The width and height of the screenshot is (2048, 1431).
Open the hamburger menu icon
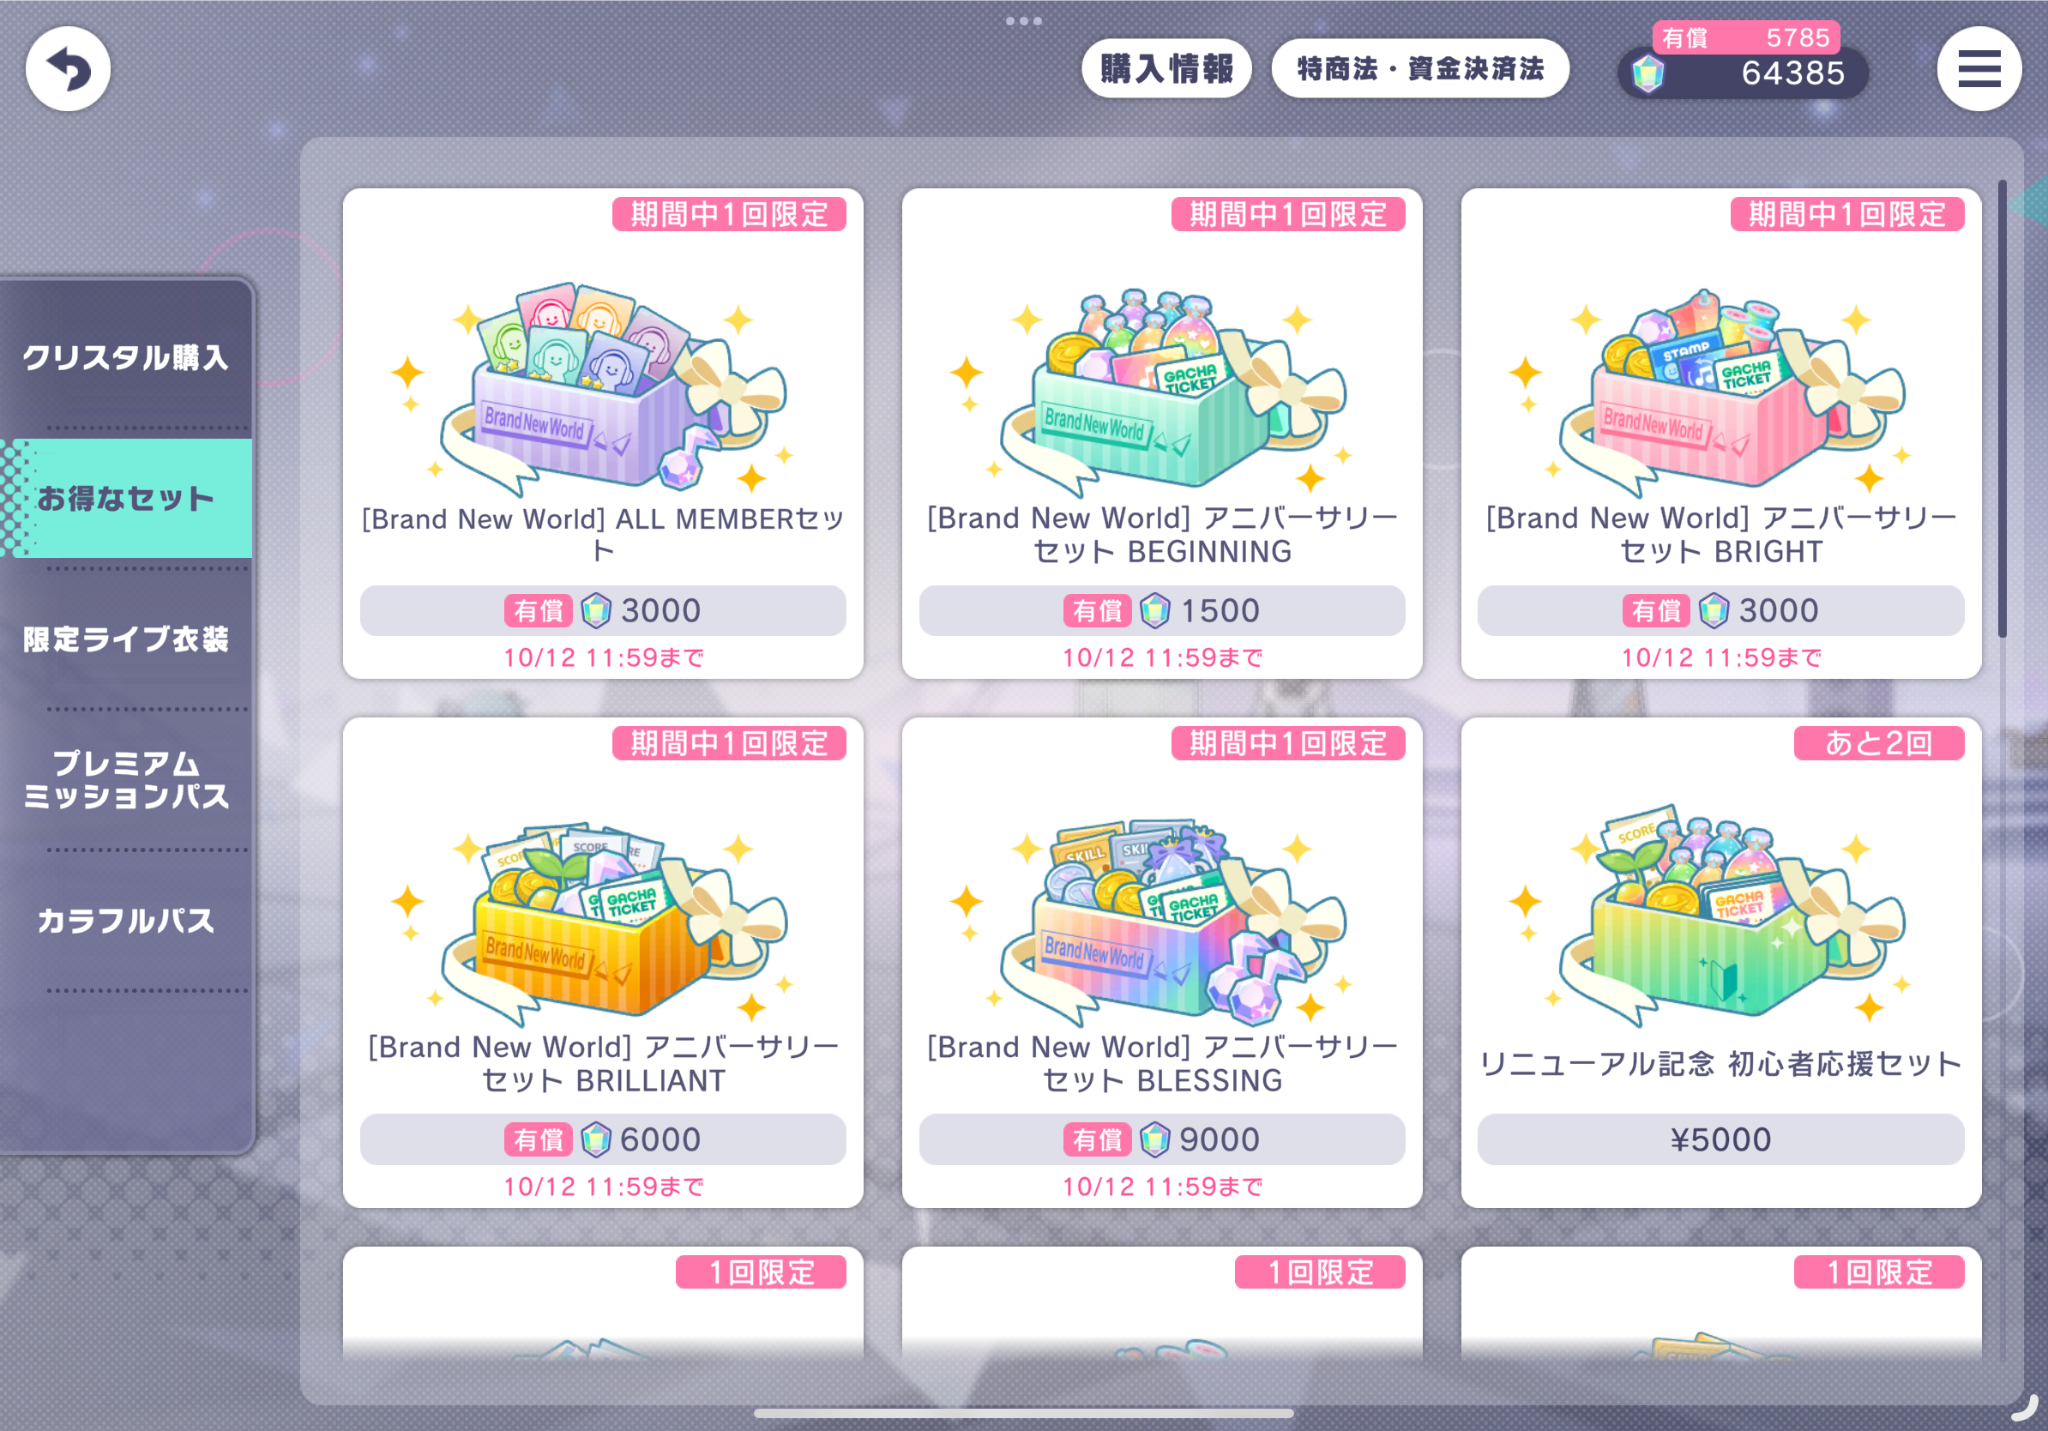coord(1979,69)
